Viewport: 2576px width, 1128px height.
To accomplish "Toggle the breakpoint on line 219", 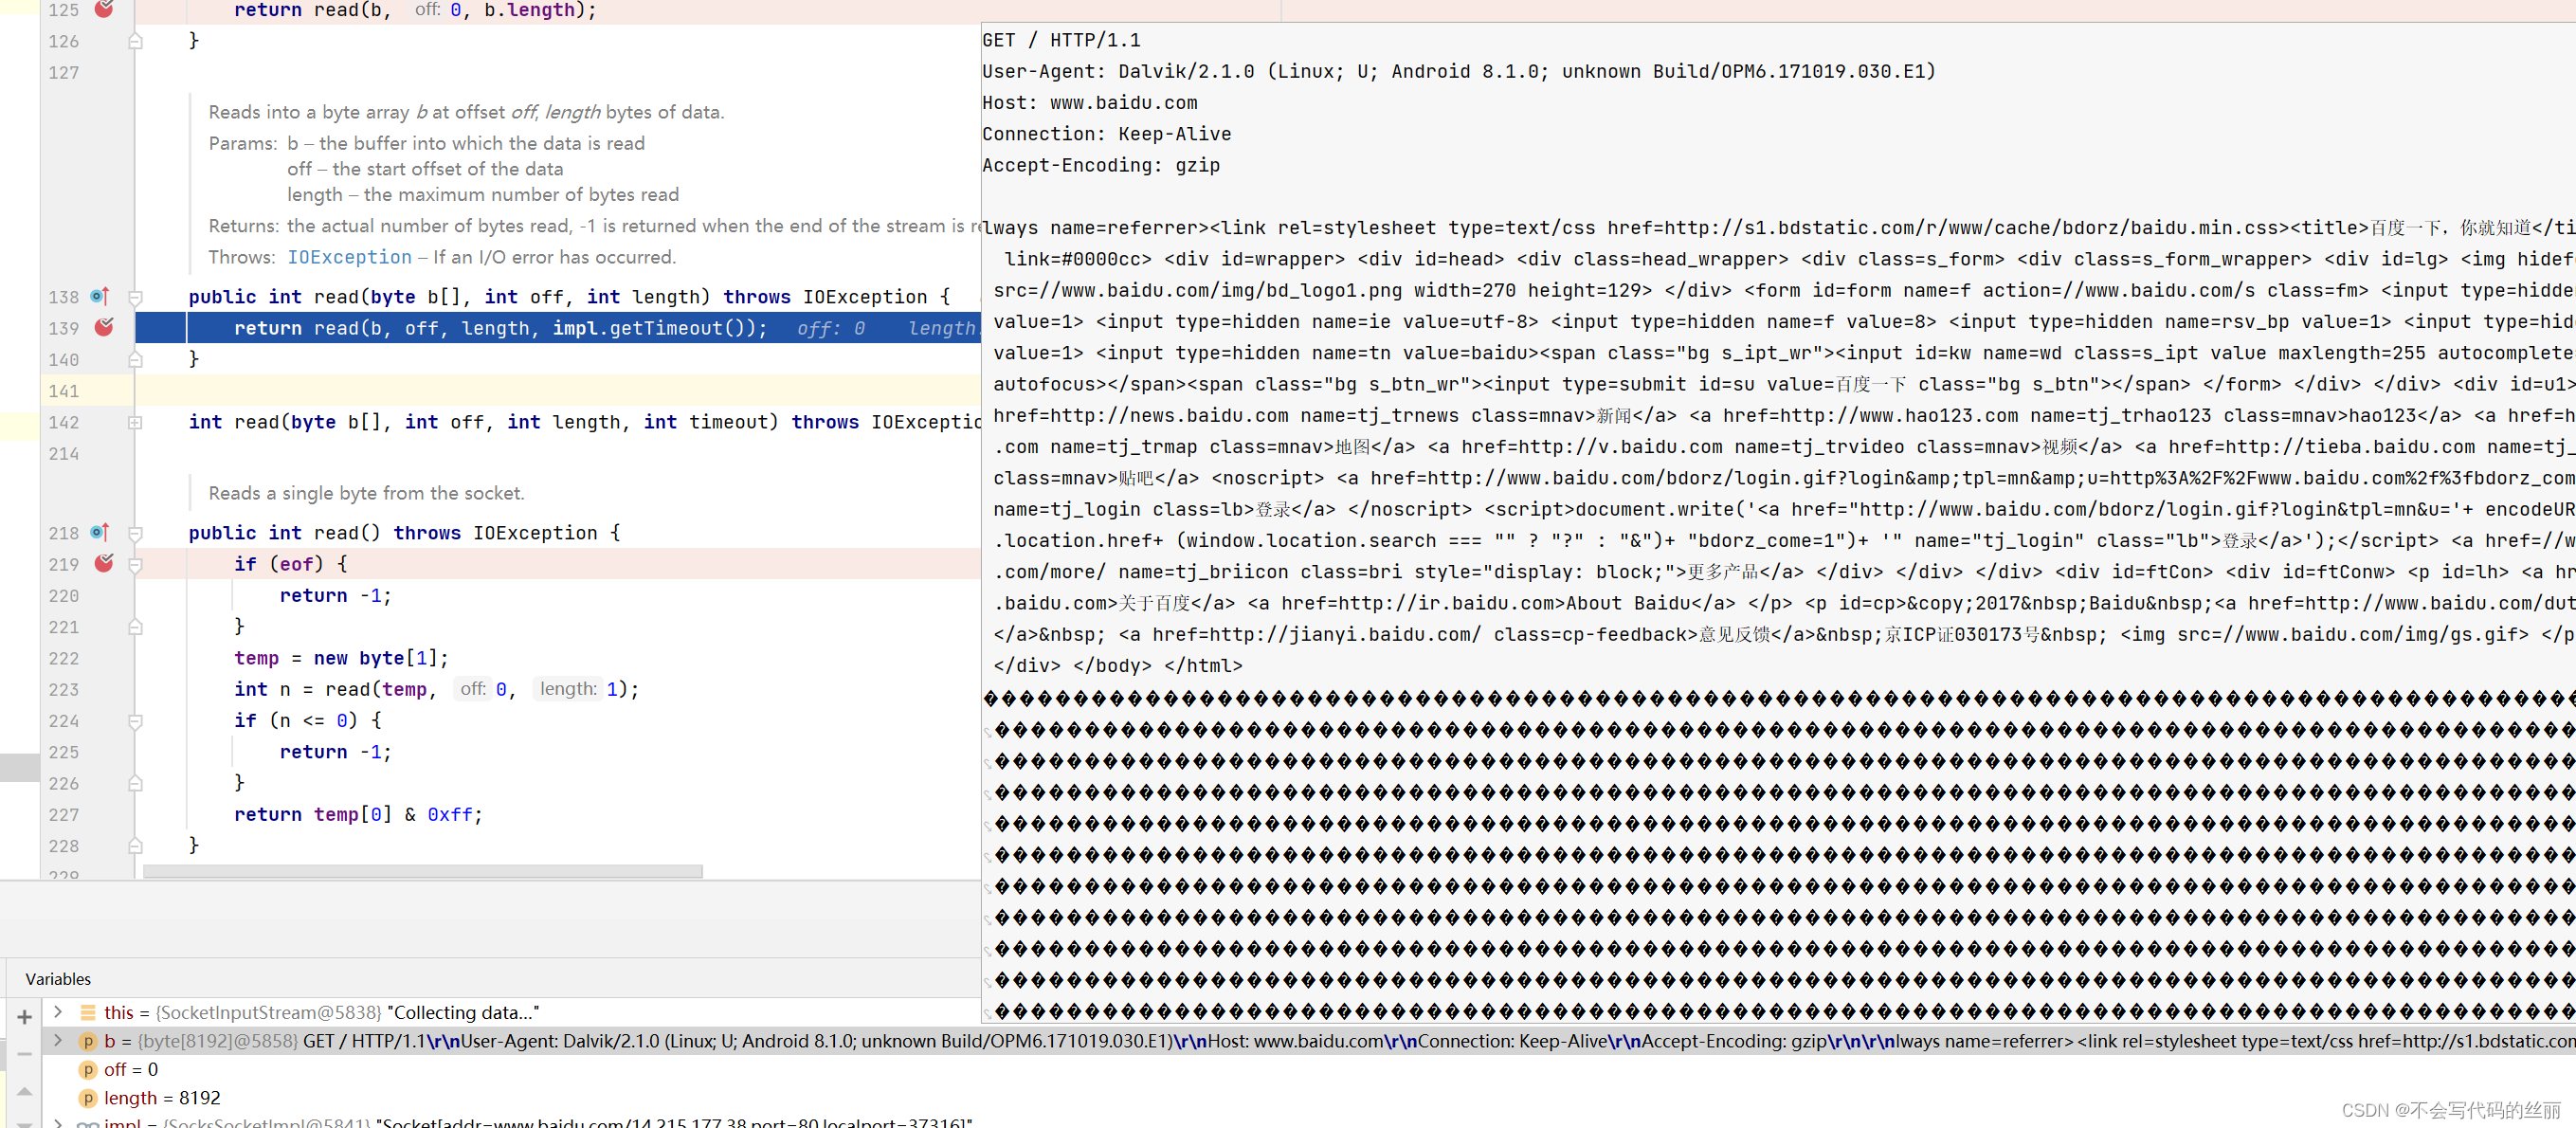I will click(104, 563).
